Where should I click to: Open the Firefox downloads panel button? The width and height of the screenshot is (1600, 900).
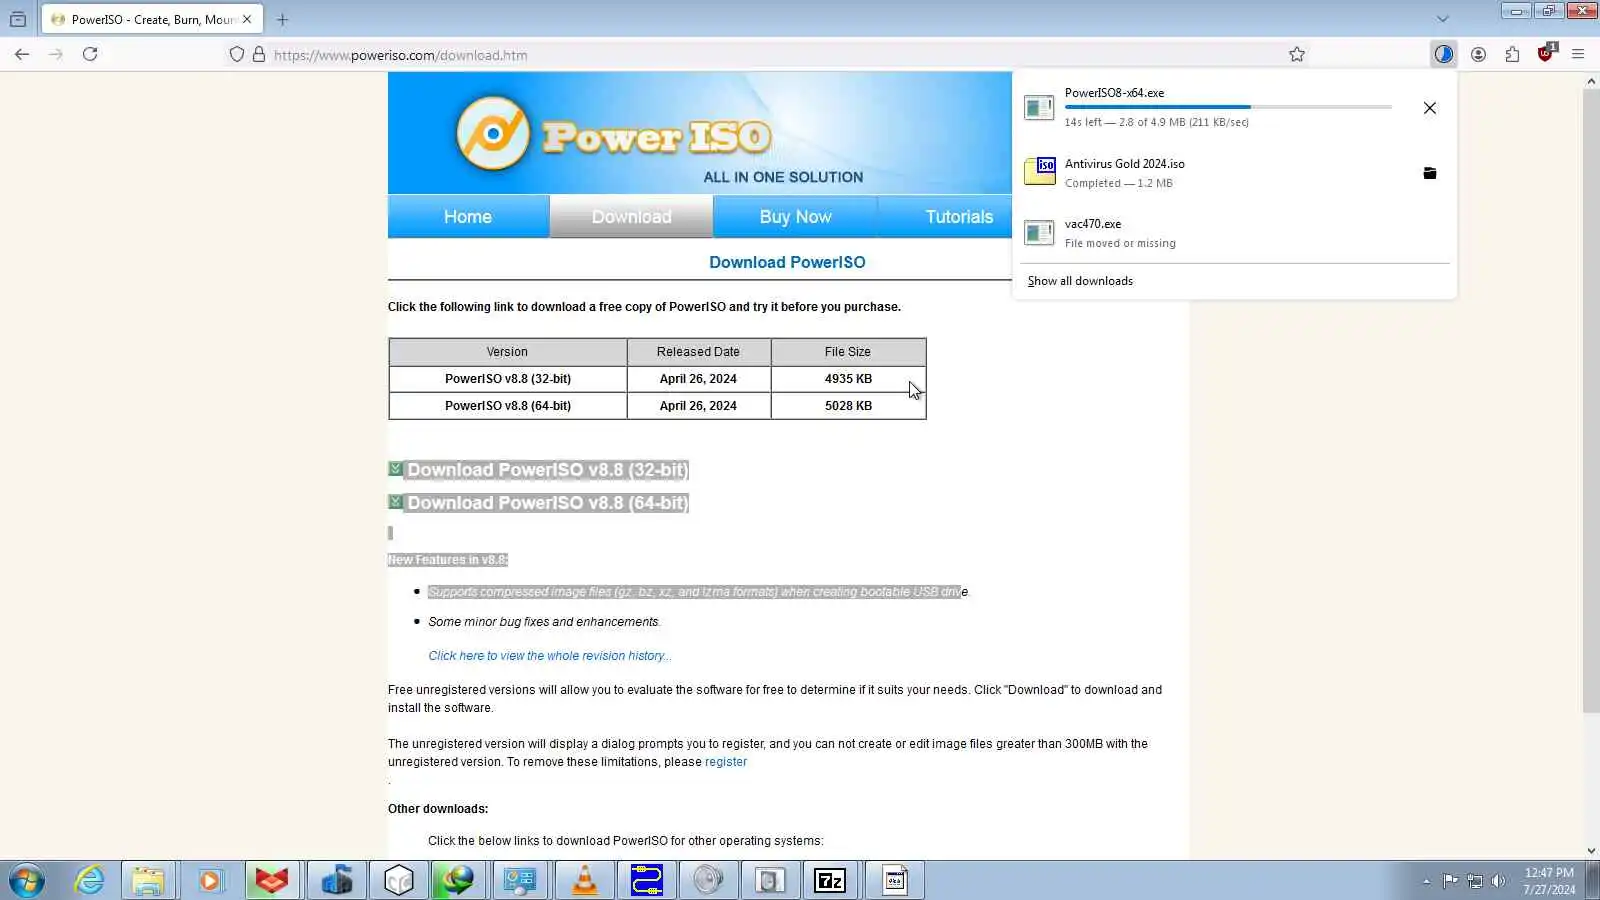(x=1443, y=54)
